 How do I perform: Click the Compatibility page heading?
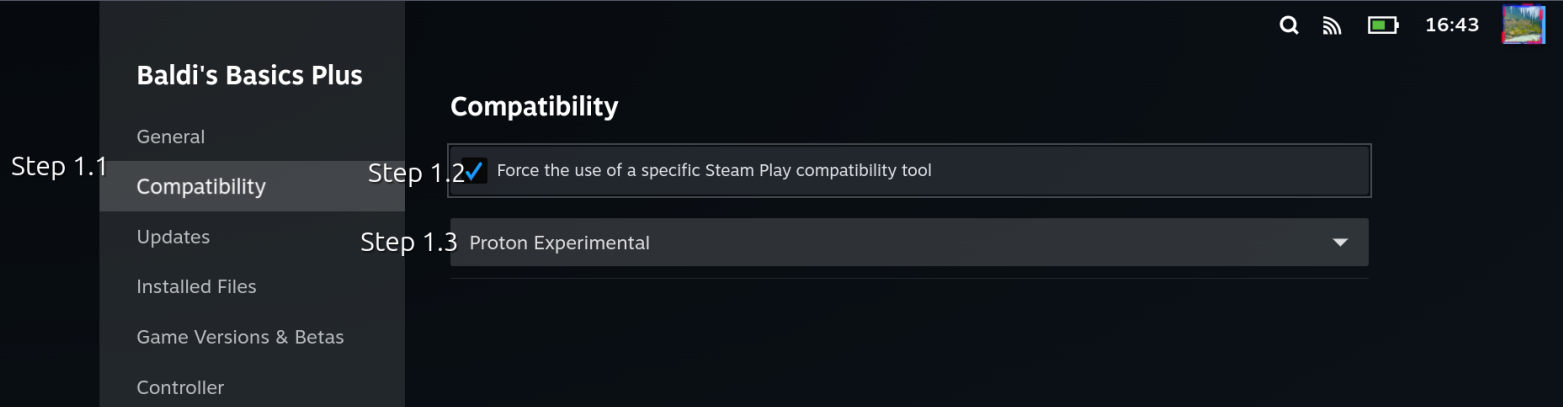(534, 106)
